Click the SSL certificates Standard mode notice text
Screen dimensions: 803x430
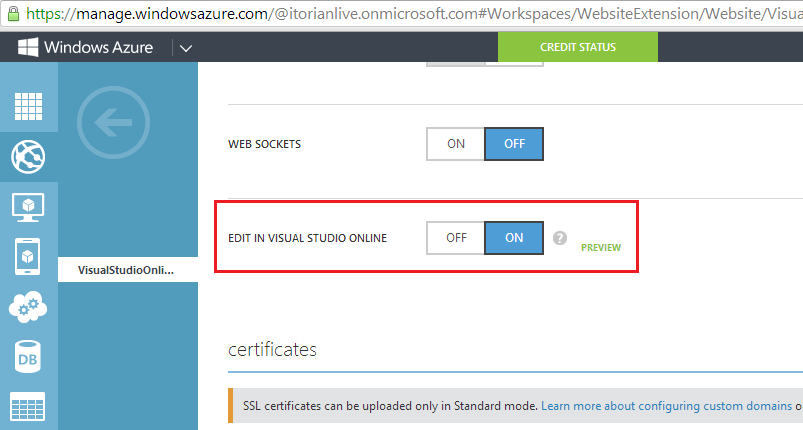click(x=390, y=406)
